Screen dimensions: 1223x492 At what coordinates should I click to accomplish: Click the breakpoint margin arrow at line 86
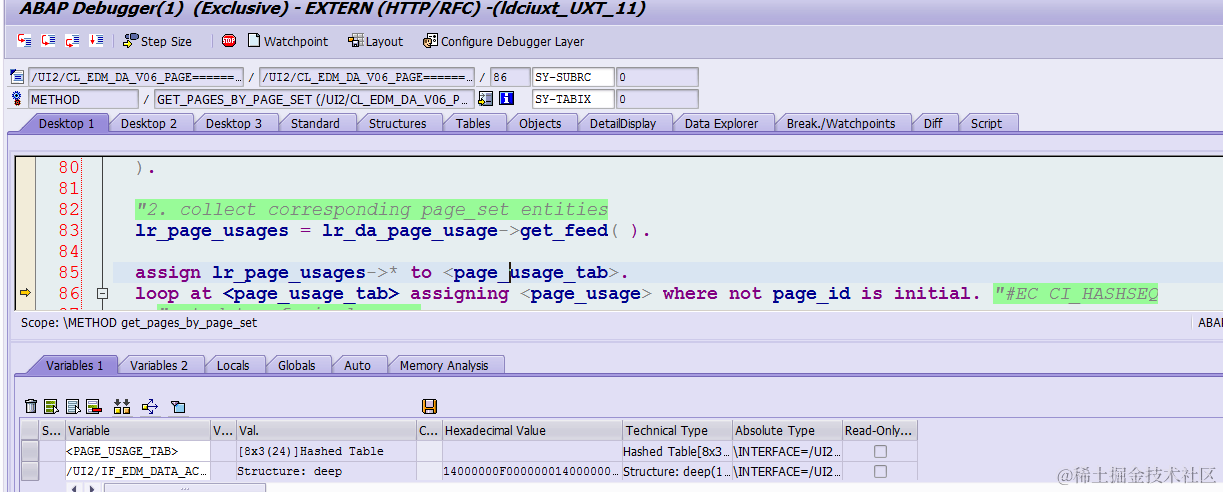[25, 294]
